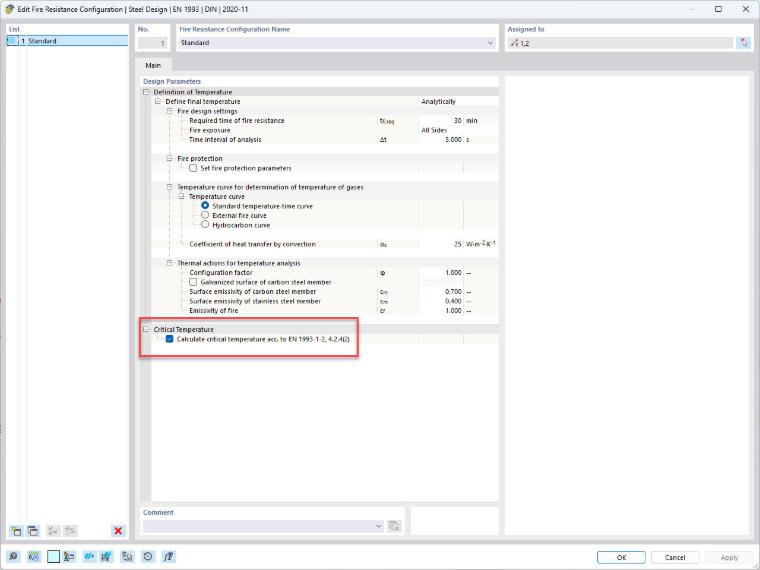Open Fire Resistance Configuration Name dropdown
This screenshot has height=570, width=760.
pyautogui.click(x=490, y=43)
